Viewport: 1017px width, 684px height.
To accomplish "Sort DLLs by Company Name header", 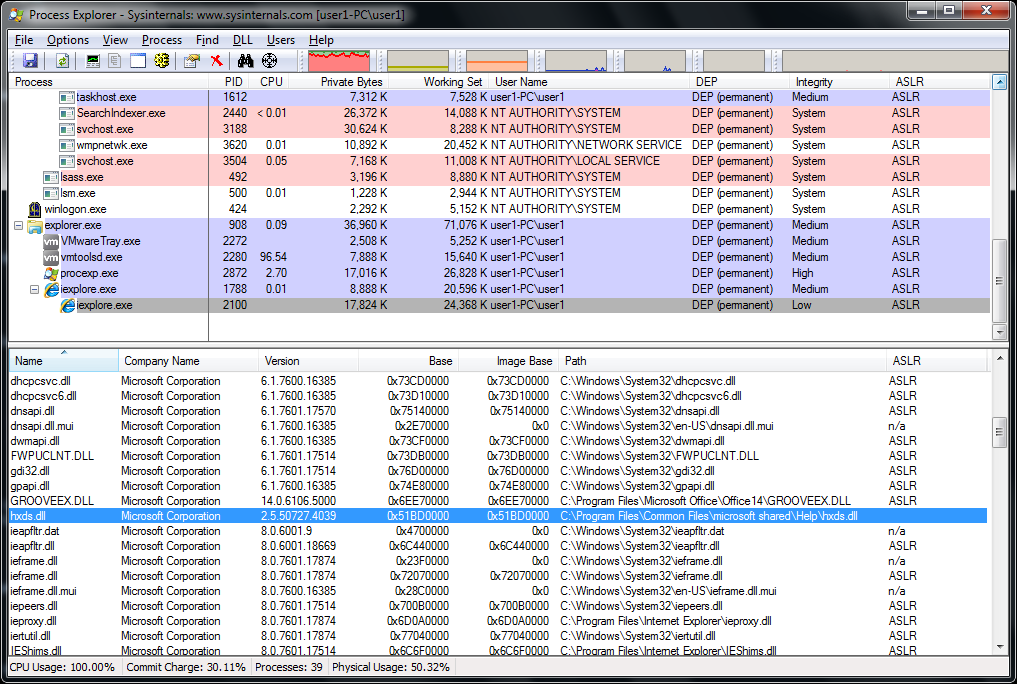I will [x=188, y=361].
